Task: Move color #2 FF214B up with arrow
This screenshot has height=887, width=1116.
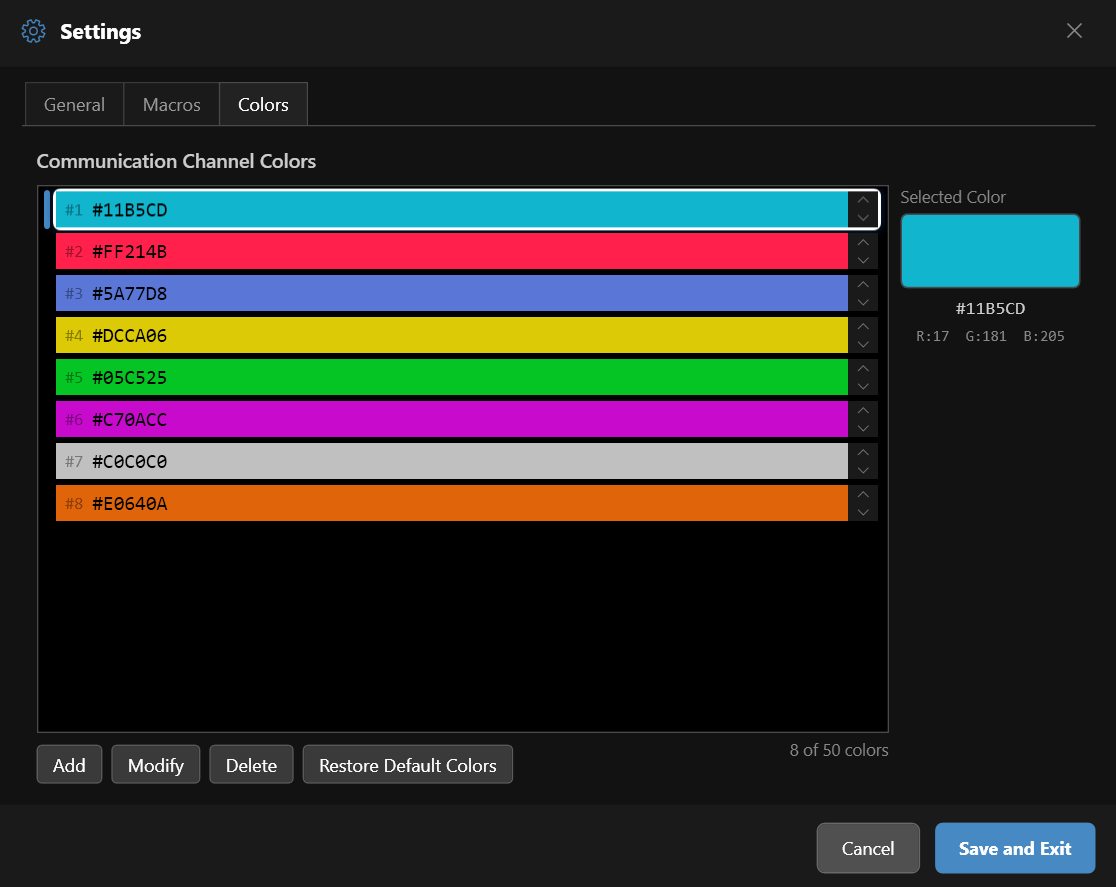Action: coord(863,243)
